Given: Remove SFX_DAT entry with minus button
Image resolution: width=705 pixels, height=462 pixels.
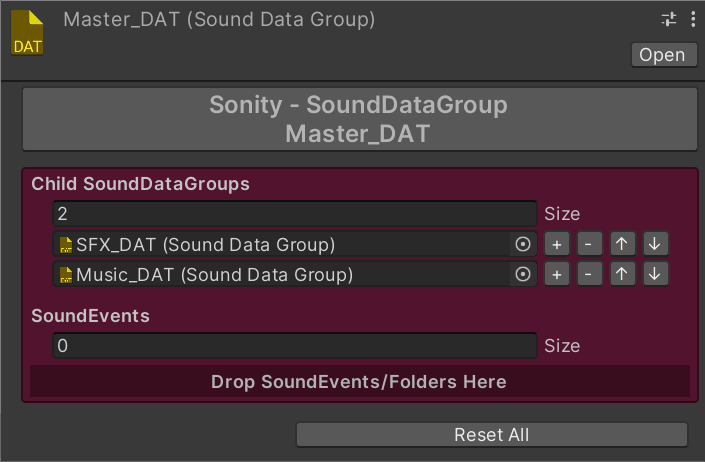Looking at the screenshot, I should (x=590, y=244).
